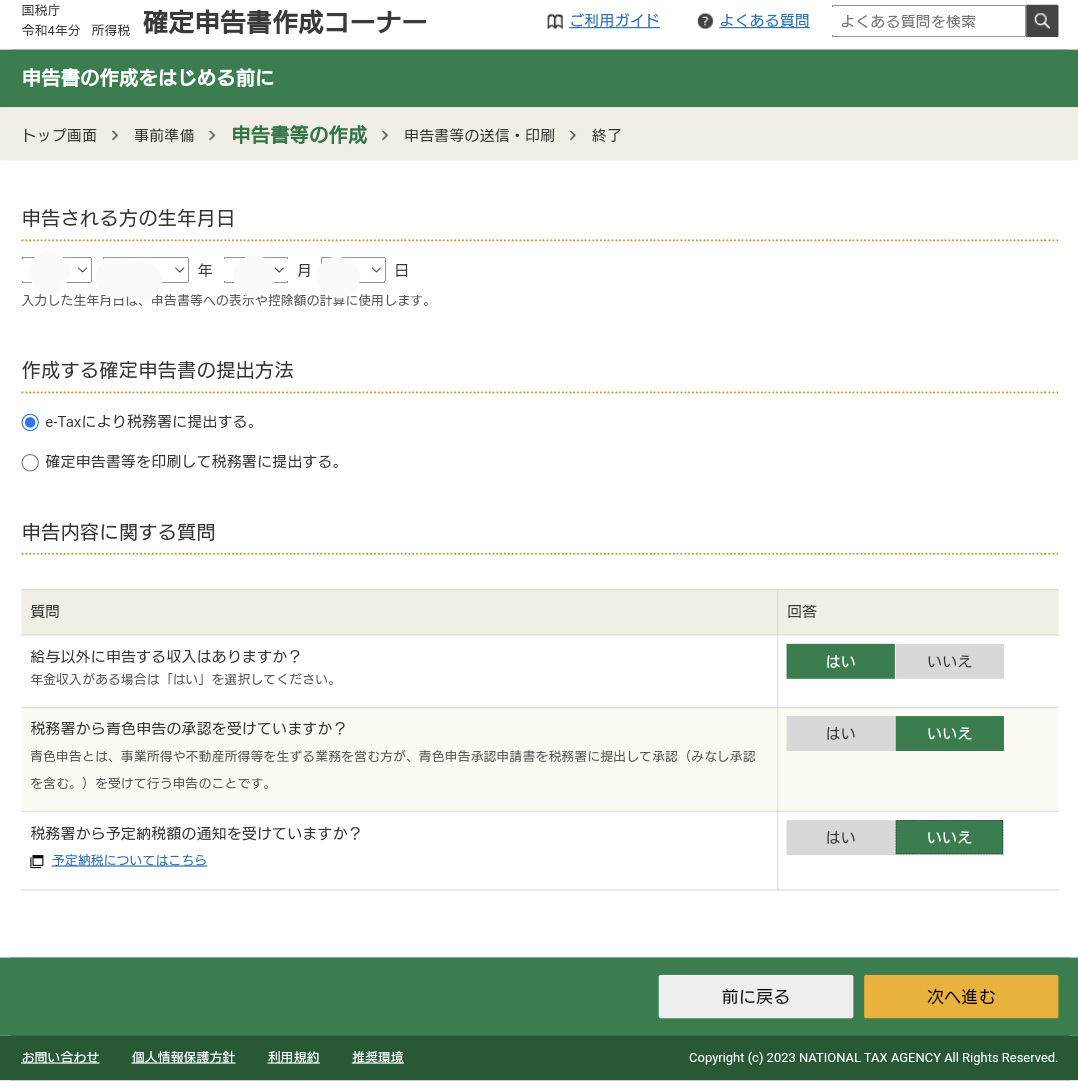Select はい for 予定納税額の通知 question
1078x1089 pixels.
pos(840,838)
